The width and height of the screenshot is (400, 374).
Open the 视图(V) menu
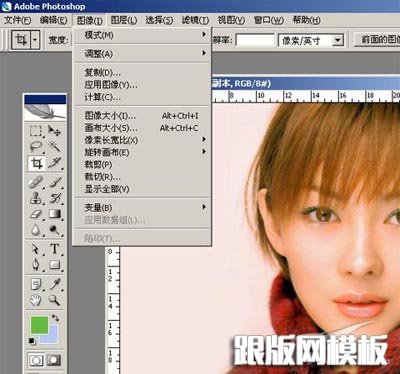pos(231,20)
